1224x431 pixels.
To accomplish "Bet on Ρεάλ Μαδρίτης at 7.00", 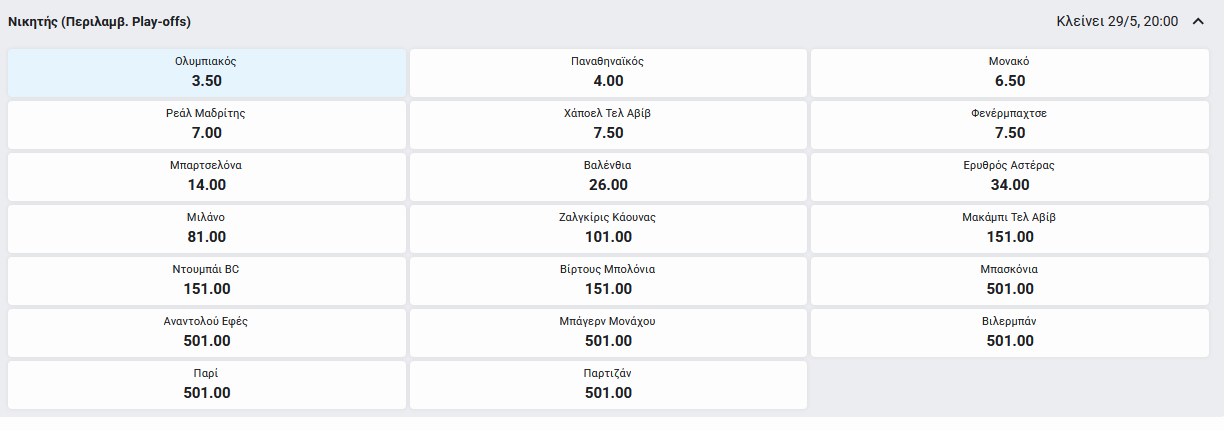I will 207,124.
